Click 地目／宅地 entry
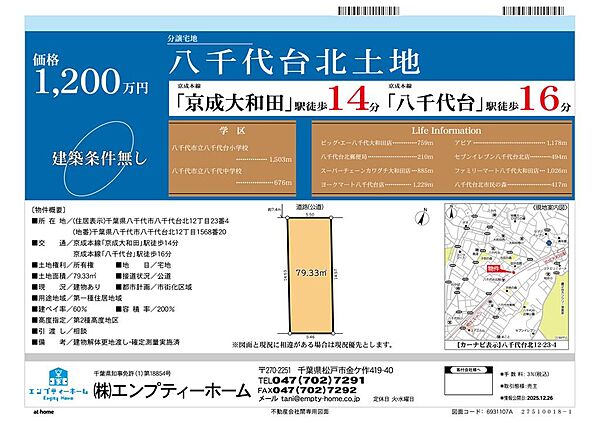This screenshot has height=423, width=600. (143, 265)
